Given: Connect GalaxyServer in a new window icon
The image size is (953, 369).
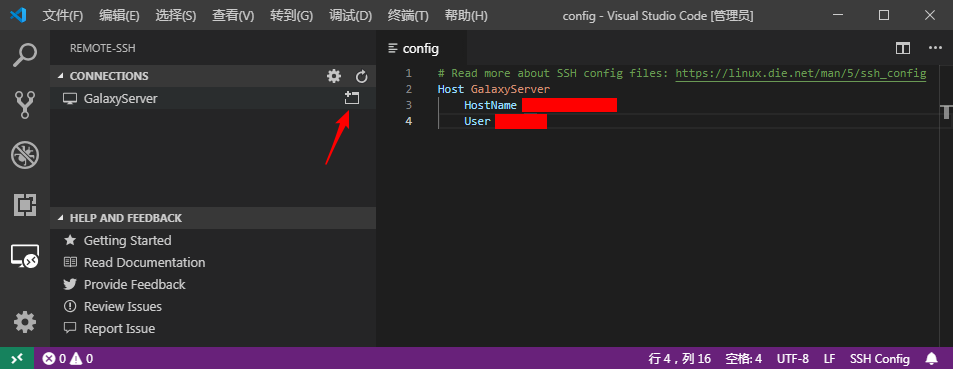Looking at the screenshot, I should click(x=352, y=98).
